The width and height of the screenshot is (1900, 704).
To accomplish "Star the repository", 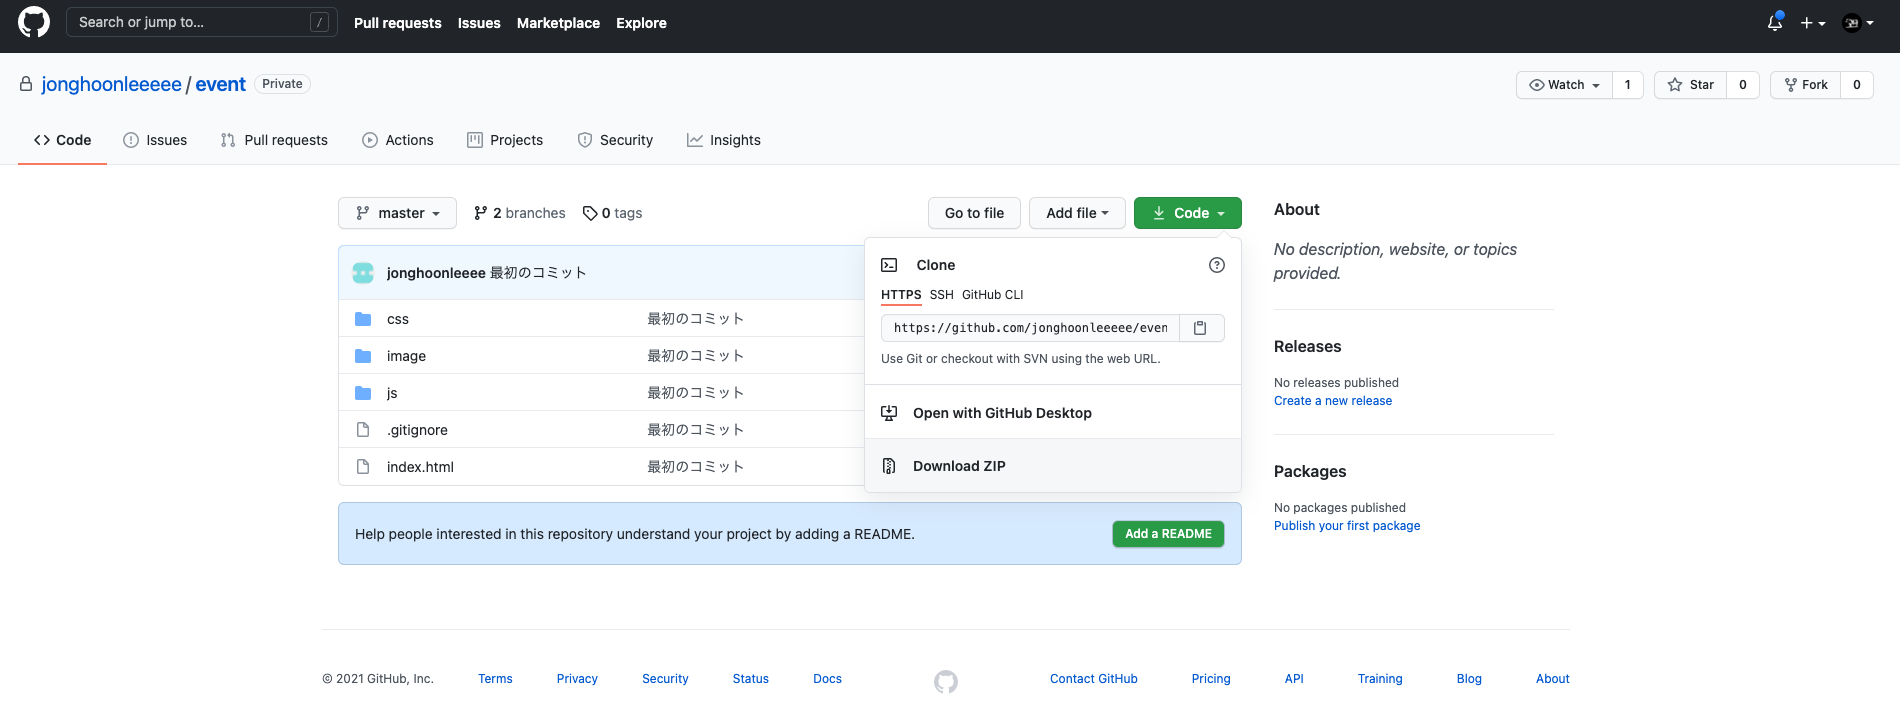I will click(1691, 85).
